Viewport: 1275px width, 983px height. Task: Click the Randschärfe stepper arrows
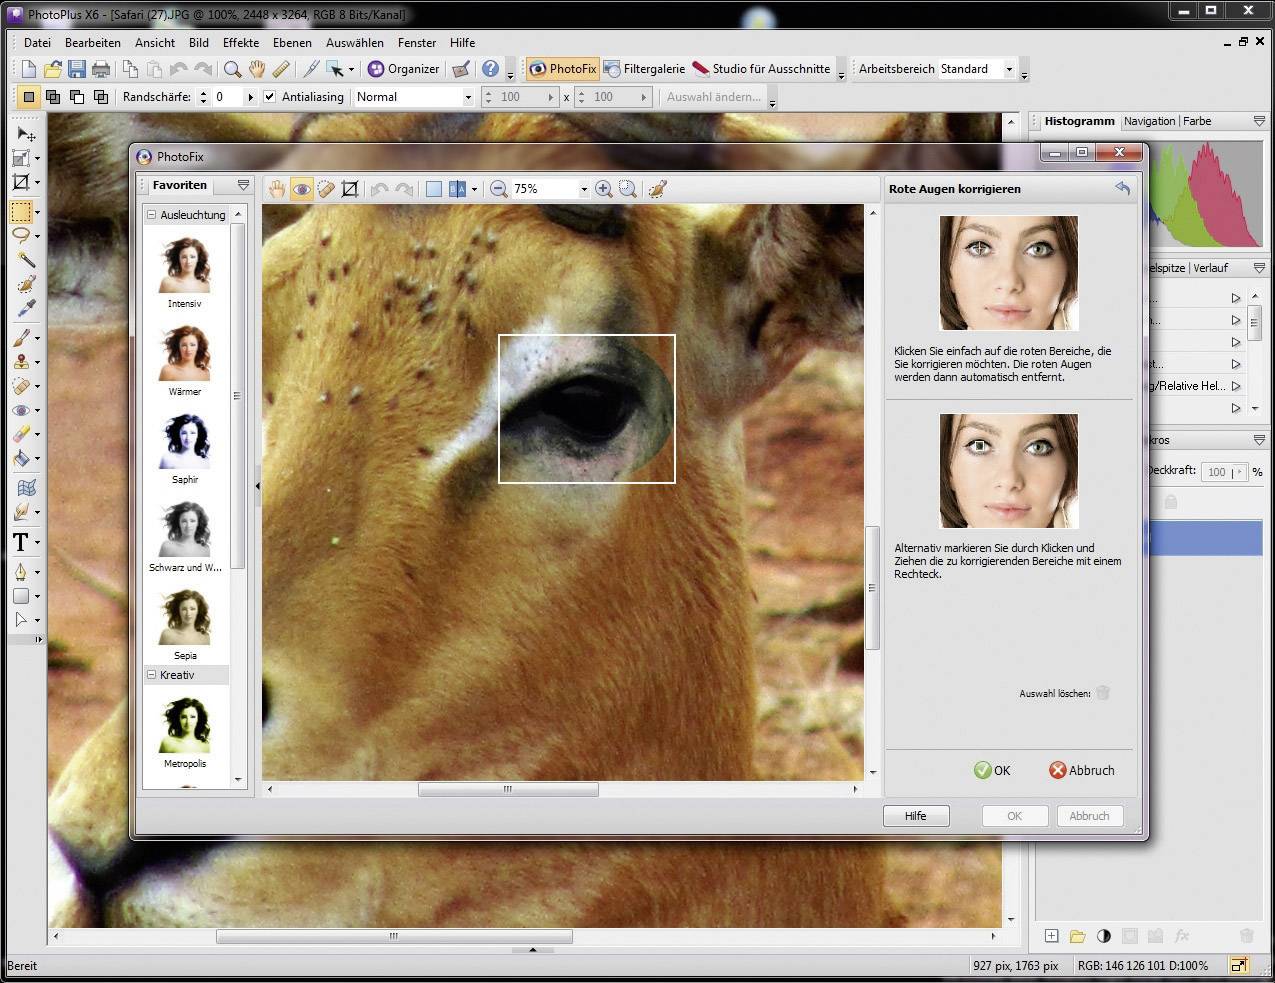(x=203, y=97)
